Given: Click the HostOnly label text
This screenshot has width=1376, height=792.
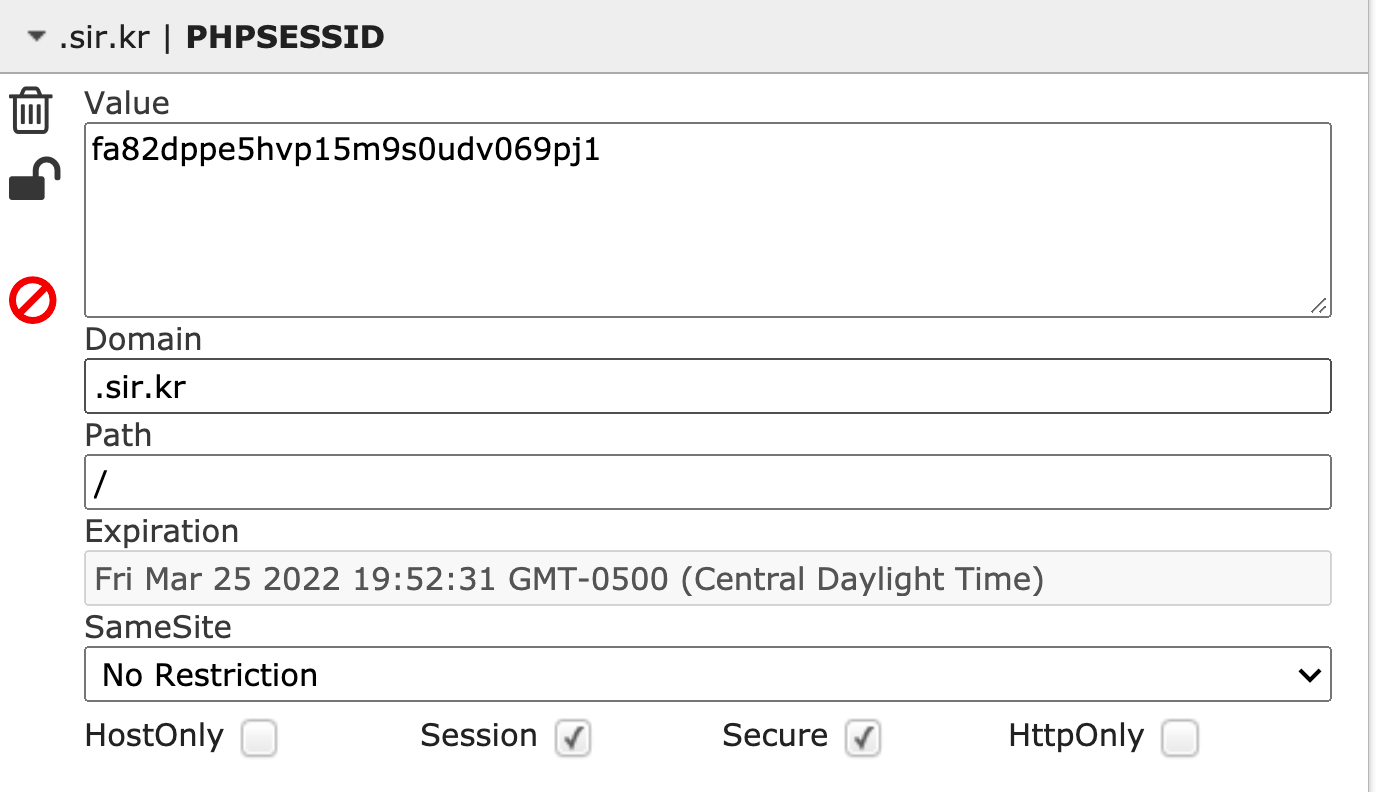Looking at the screenshot, I should (154, 736).
